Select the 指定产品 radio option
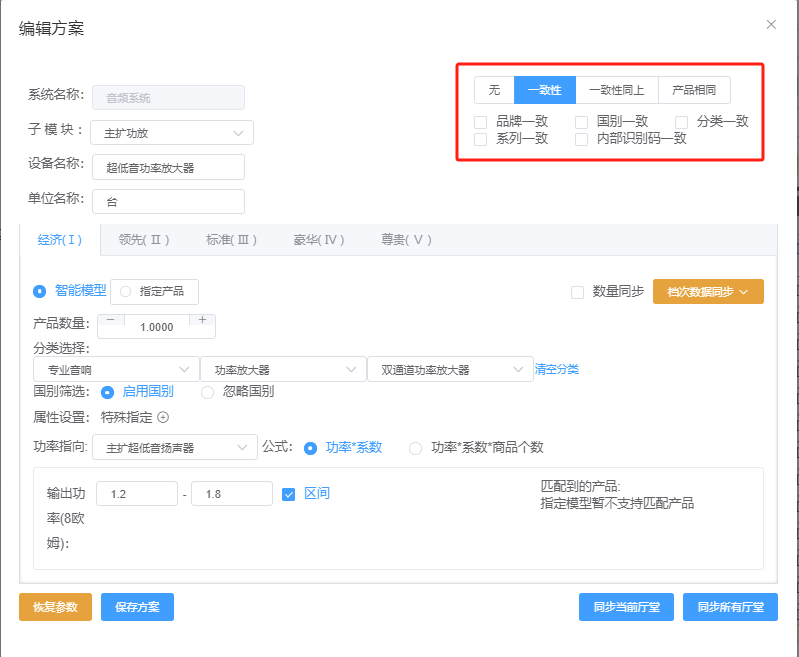Viewport: 799px width, 657px height. click(x=126, y=292)
